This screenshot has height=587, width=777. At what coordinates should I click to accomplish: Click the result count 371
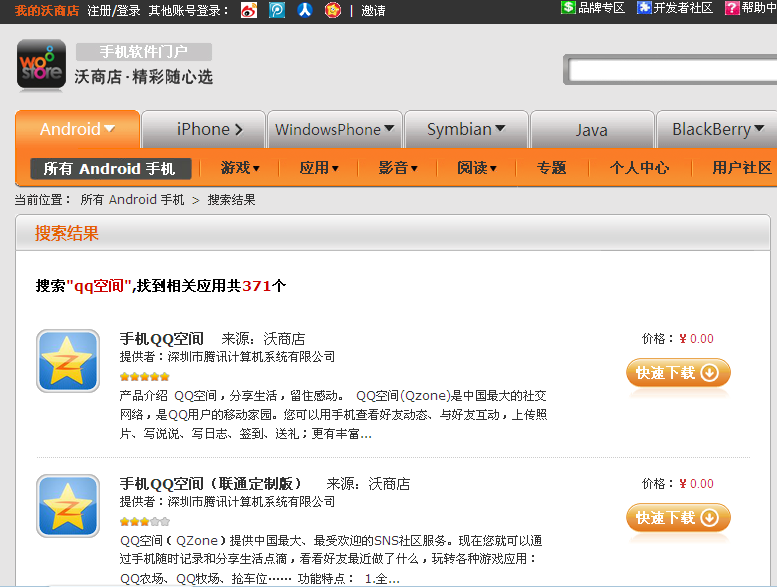256,286
